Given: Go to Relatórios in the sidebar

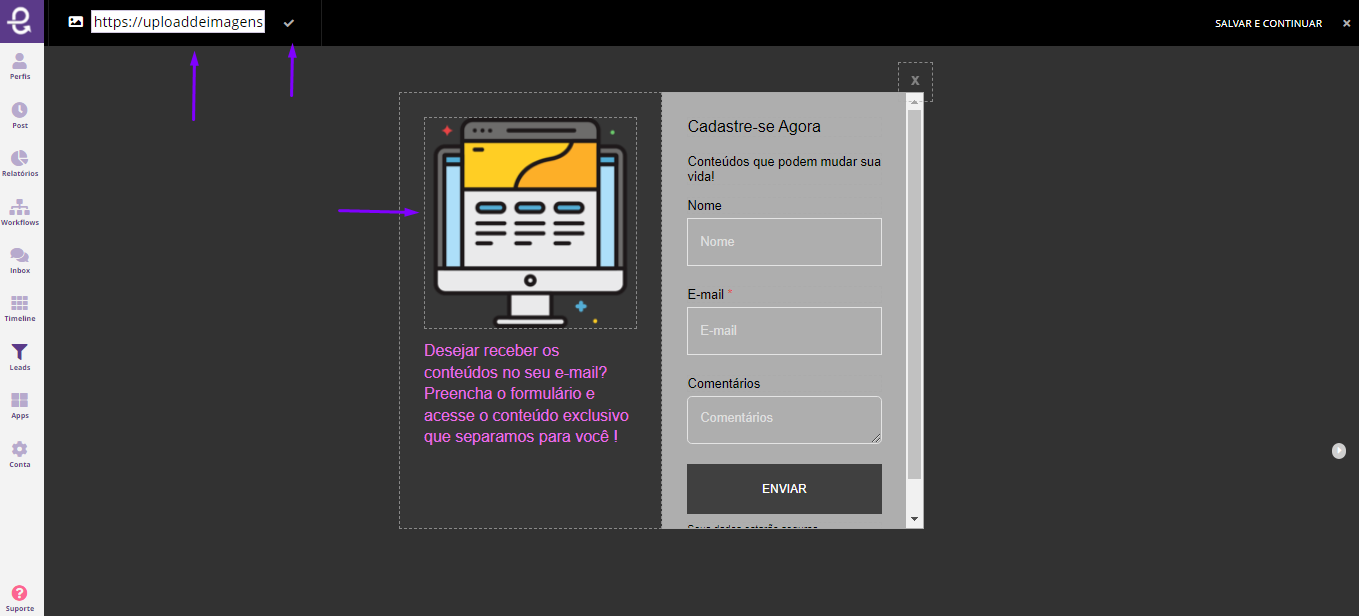Looking at the screenshot, I should [20, 164].
